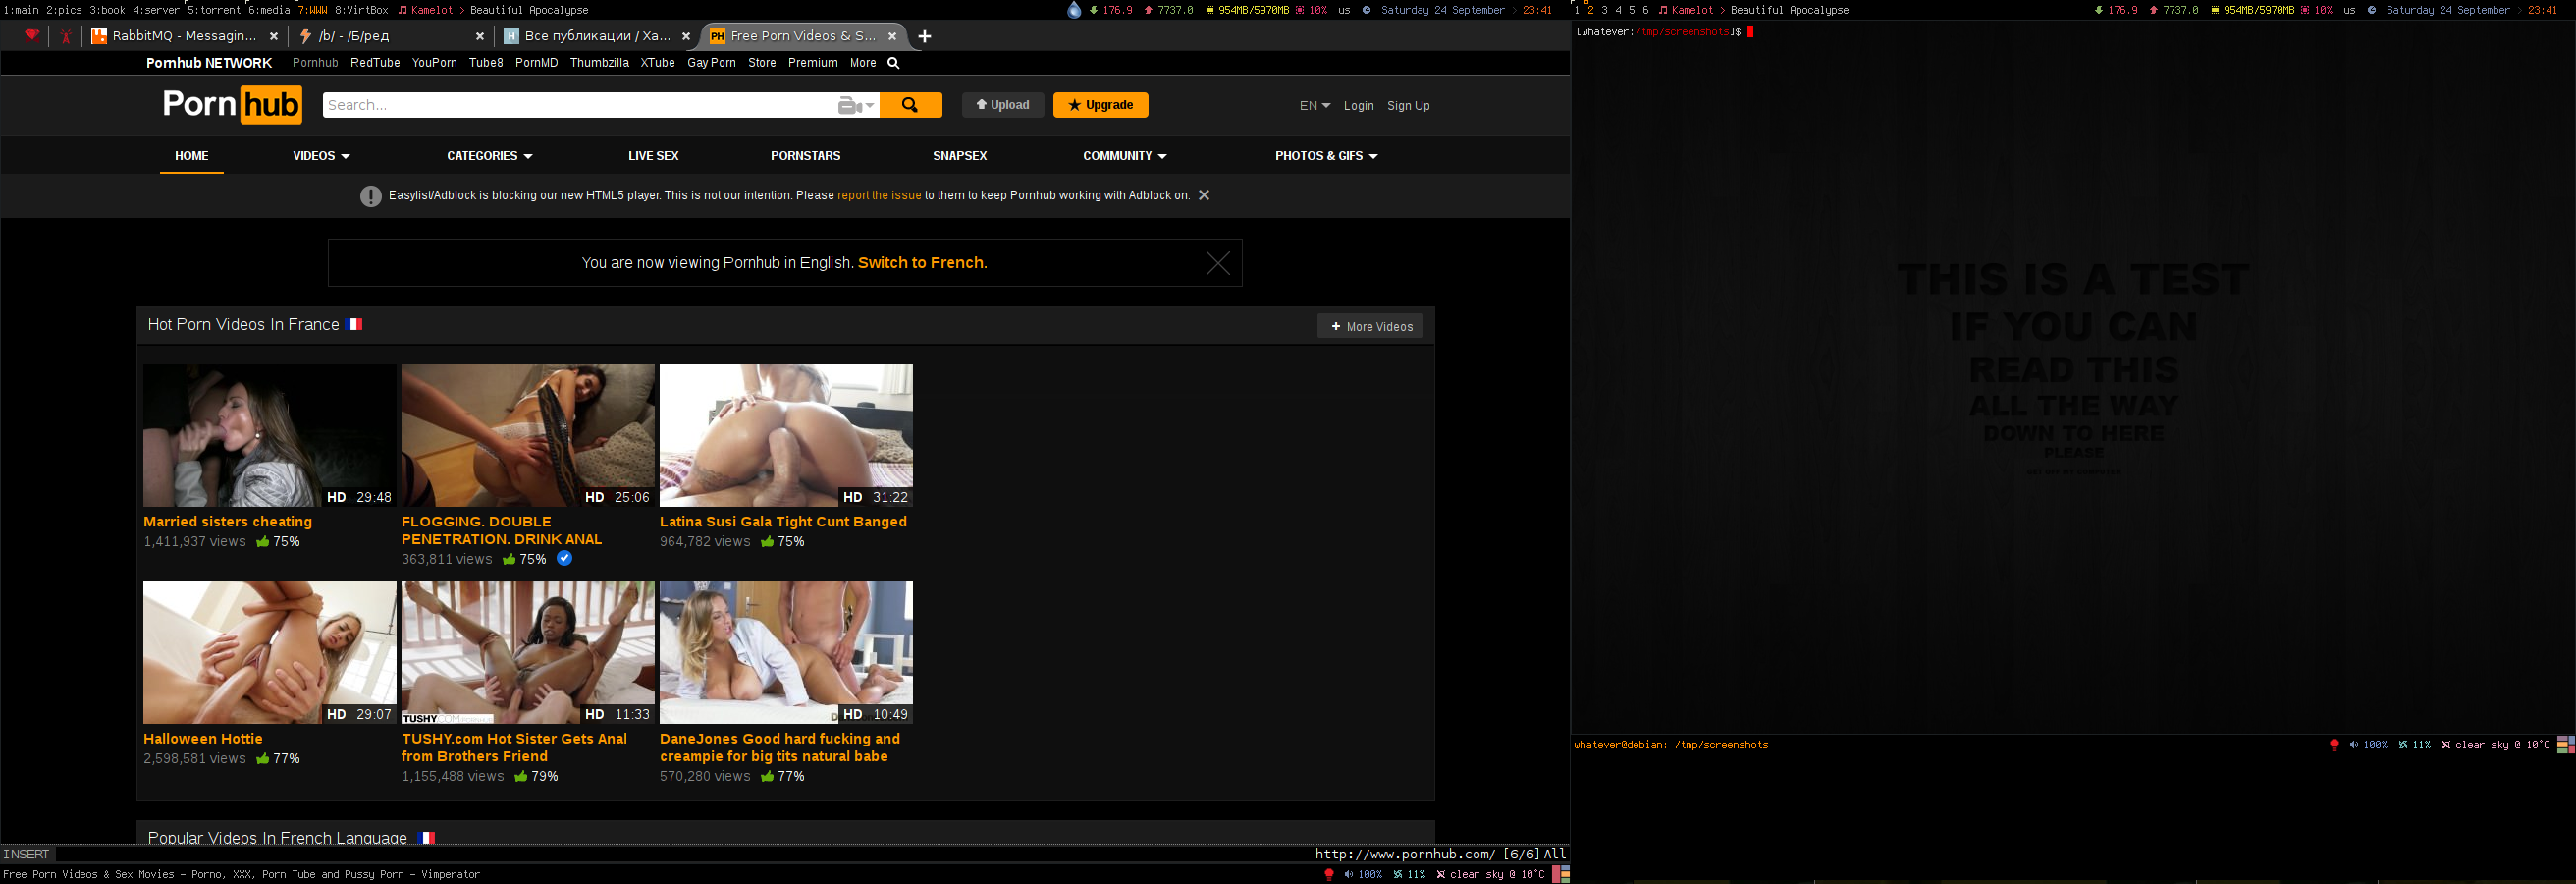
Task: Click the Login link
Action: tap(1358, 106)
